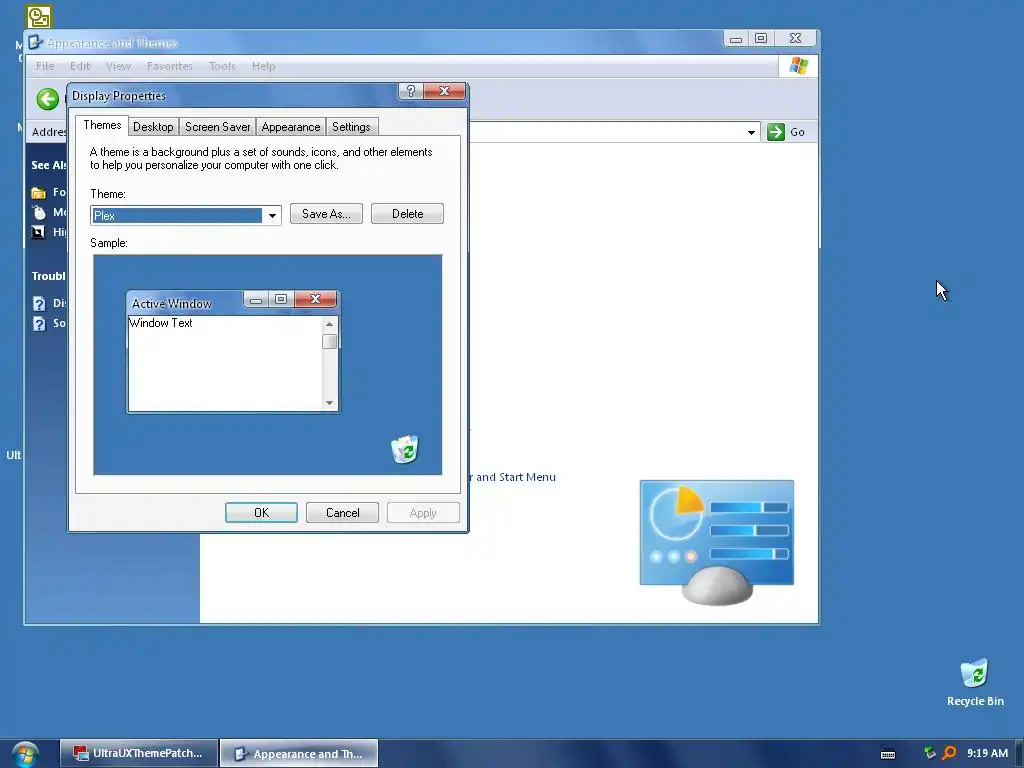Select the Themes tab
This screenshot has height=768, width=1024.
pos(102,125)
